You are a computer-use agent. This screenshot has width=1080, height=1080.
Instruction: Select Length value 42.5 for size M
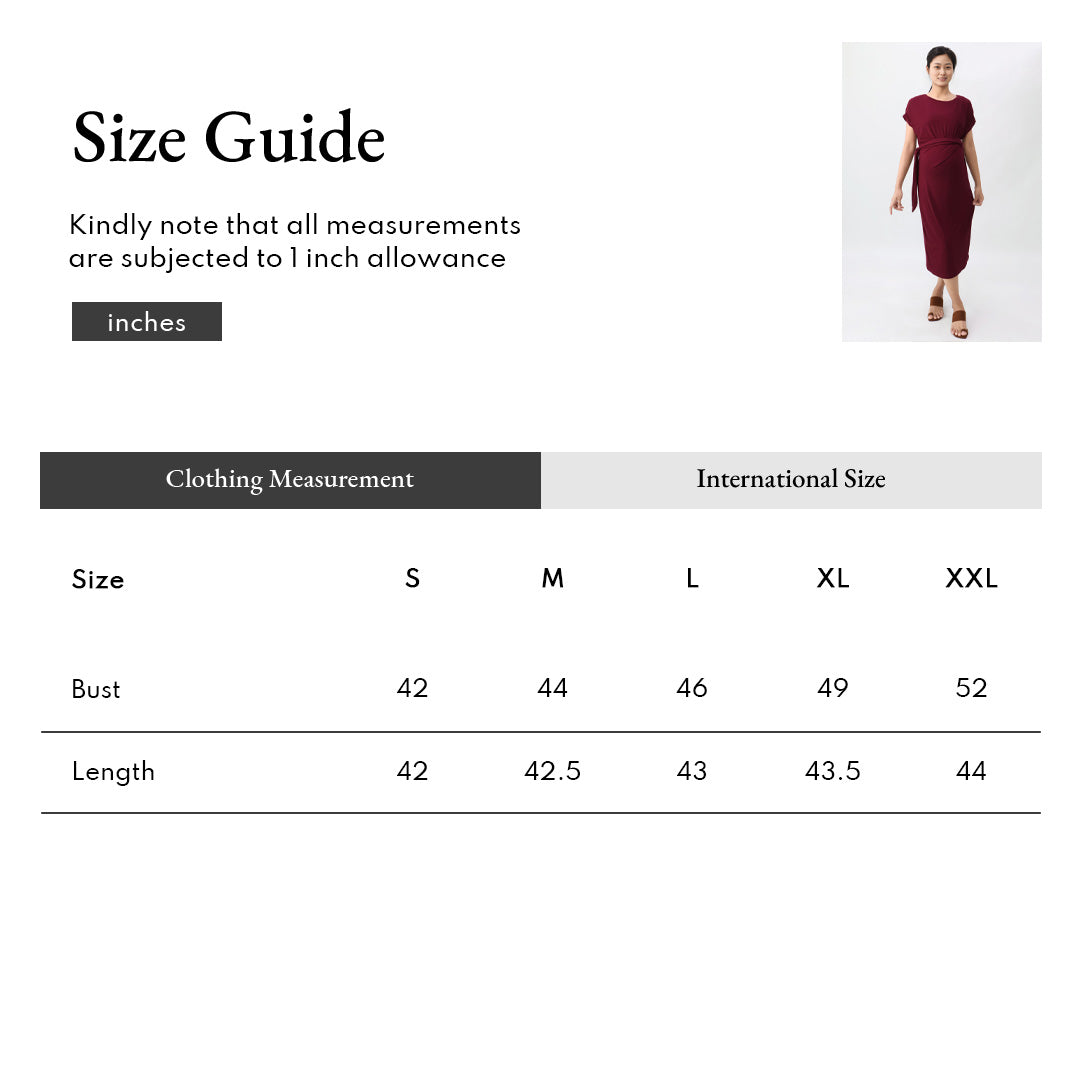tap(552, 771)
